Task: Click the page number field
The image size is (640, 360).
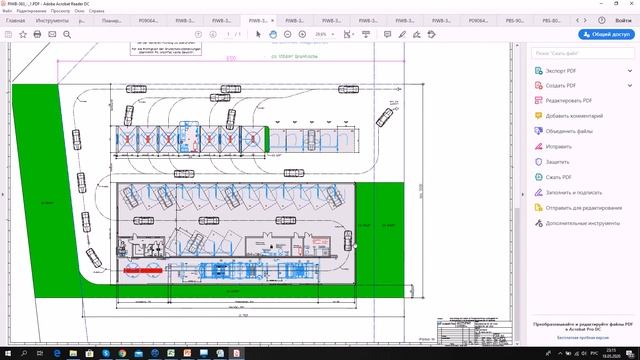Action: pos(229,34)
